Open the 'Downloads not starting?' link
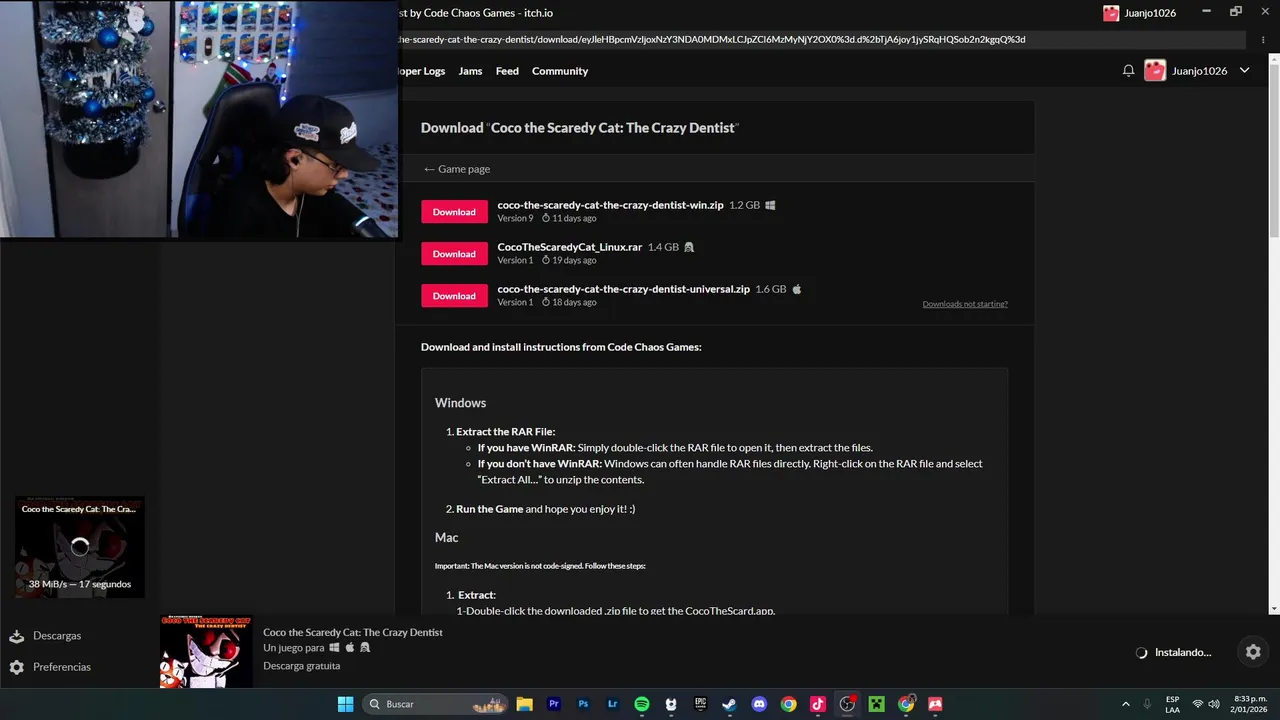The height and width of the screenshot is (720, 1280). click(965, 304)
